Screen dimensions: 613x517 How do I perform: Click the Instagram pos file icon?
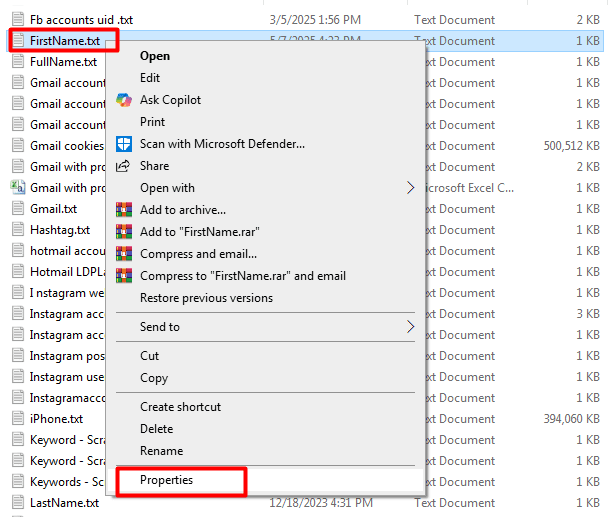point(18,355)
